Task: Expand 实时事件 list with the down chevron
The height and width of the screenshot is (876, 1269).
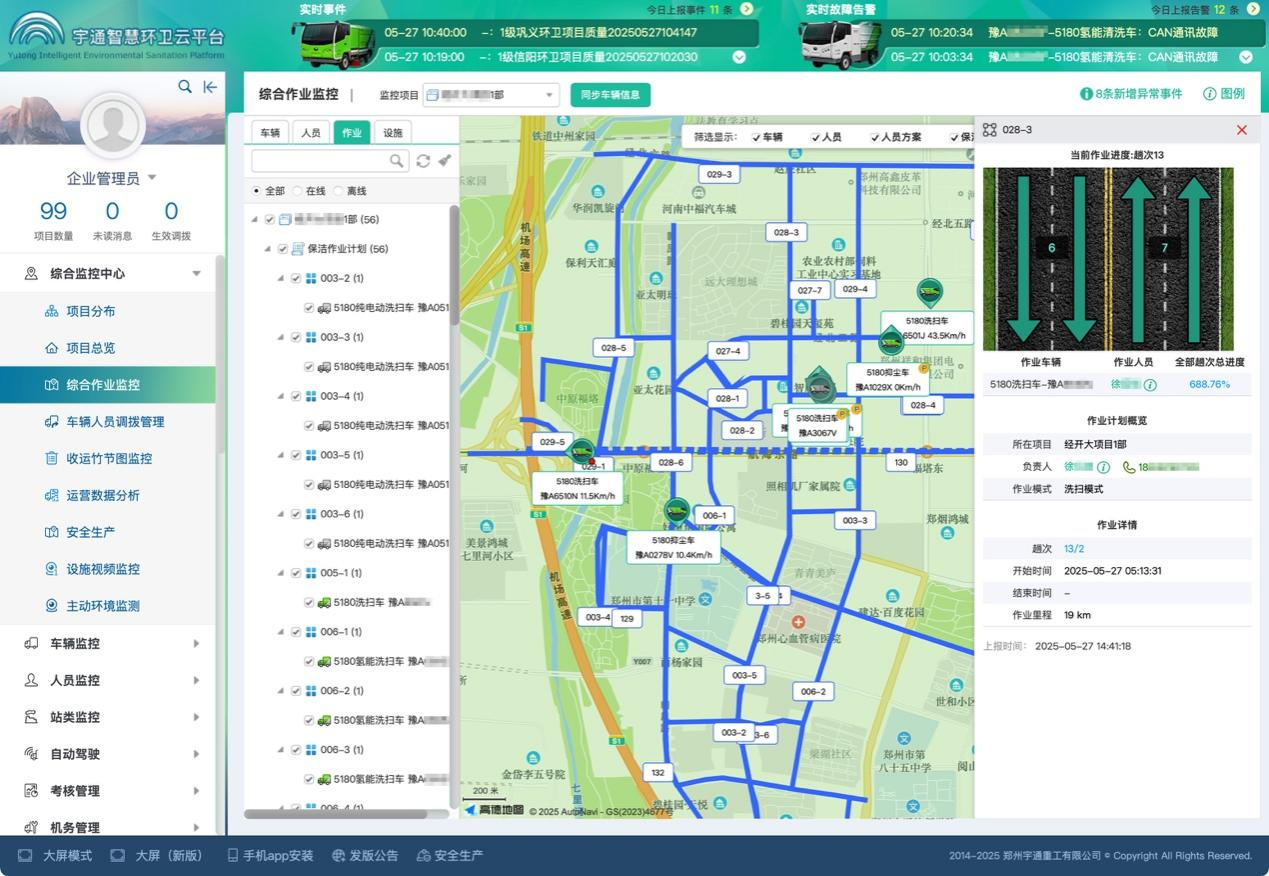Action: (x=739, y=57)
